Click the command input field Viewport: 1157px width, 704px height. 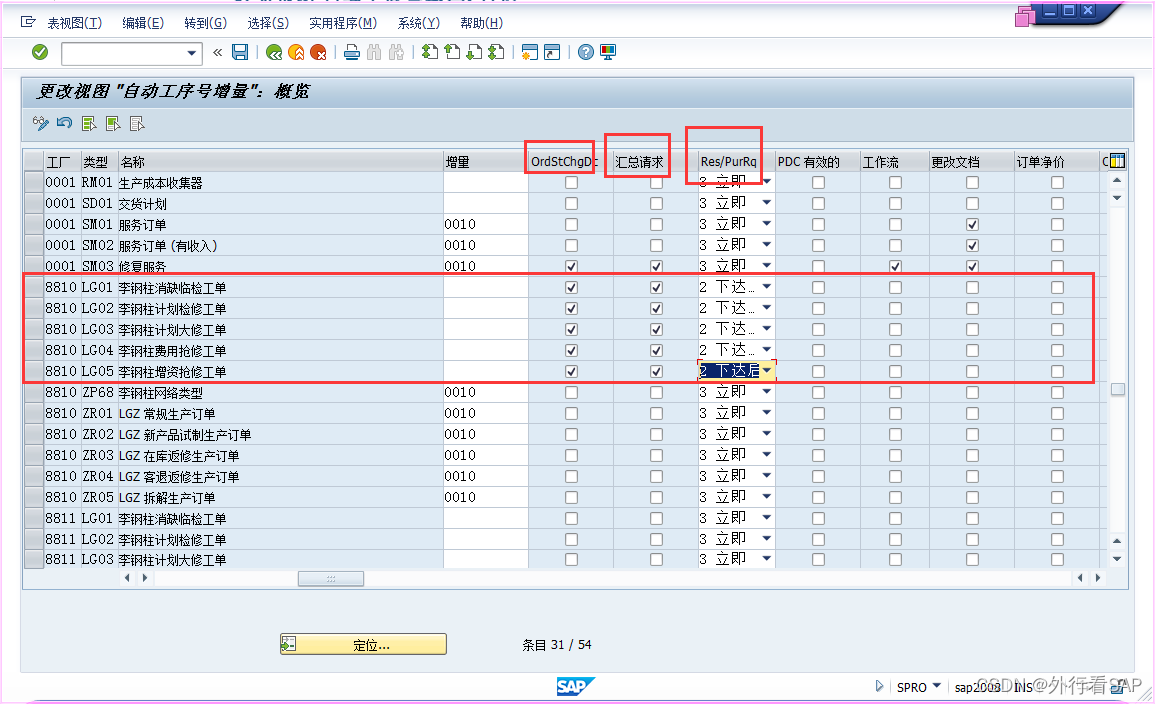(123, 53)
